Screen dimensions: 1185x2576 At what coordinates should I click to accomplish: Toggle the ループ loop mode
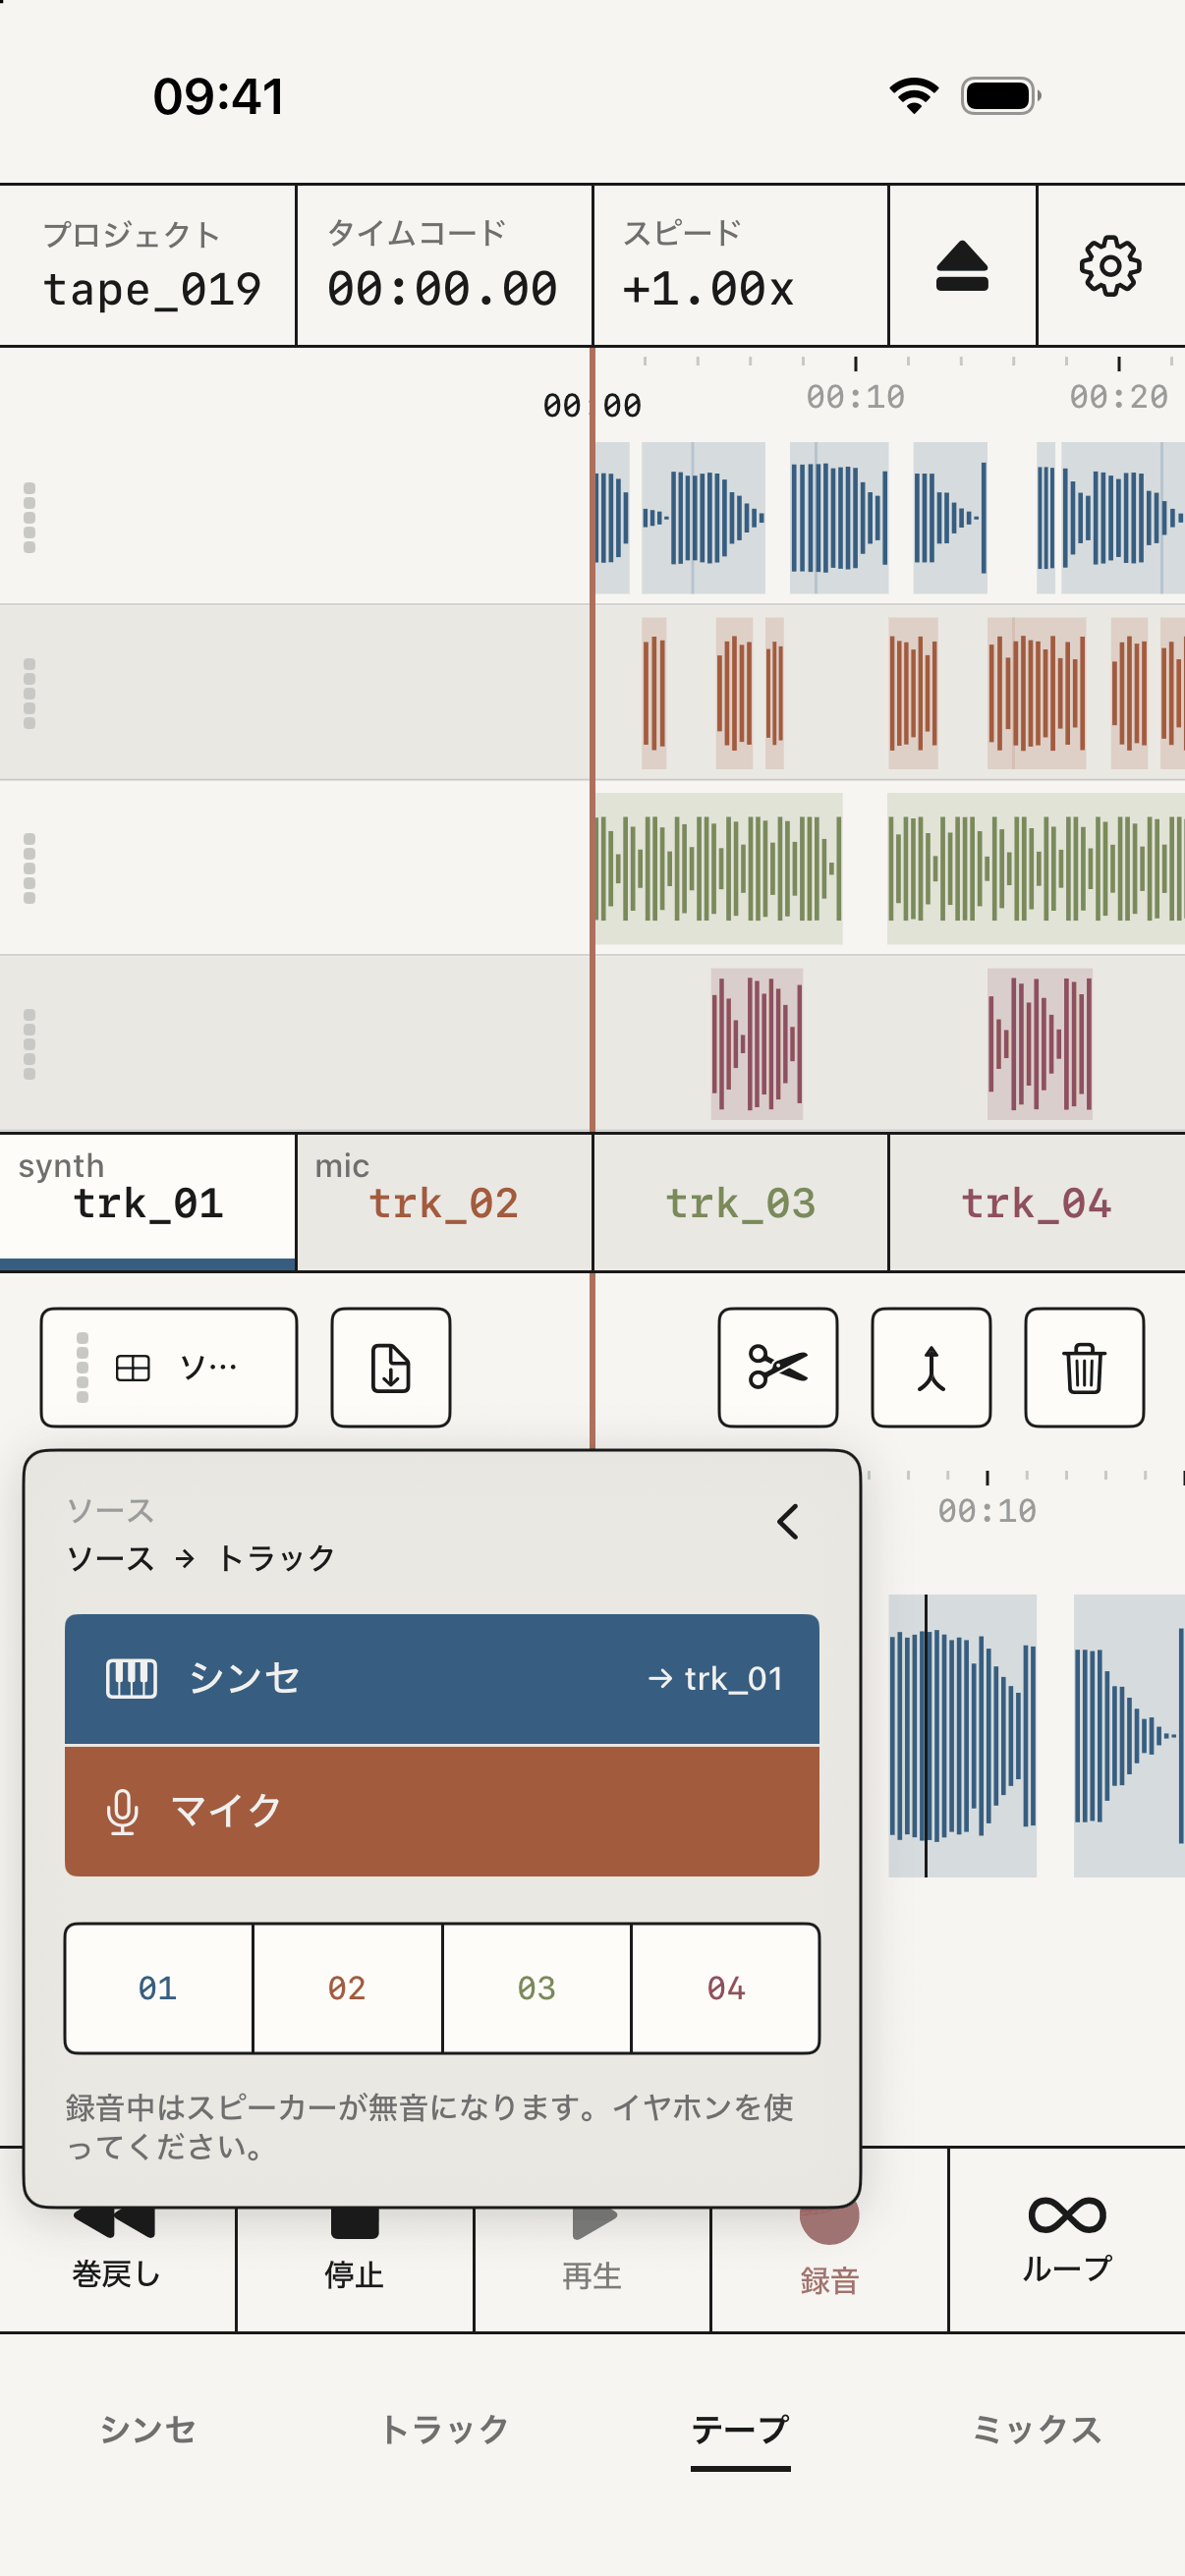pyautogui.click(x=1067, y=2240)
